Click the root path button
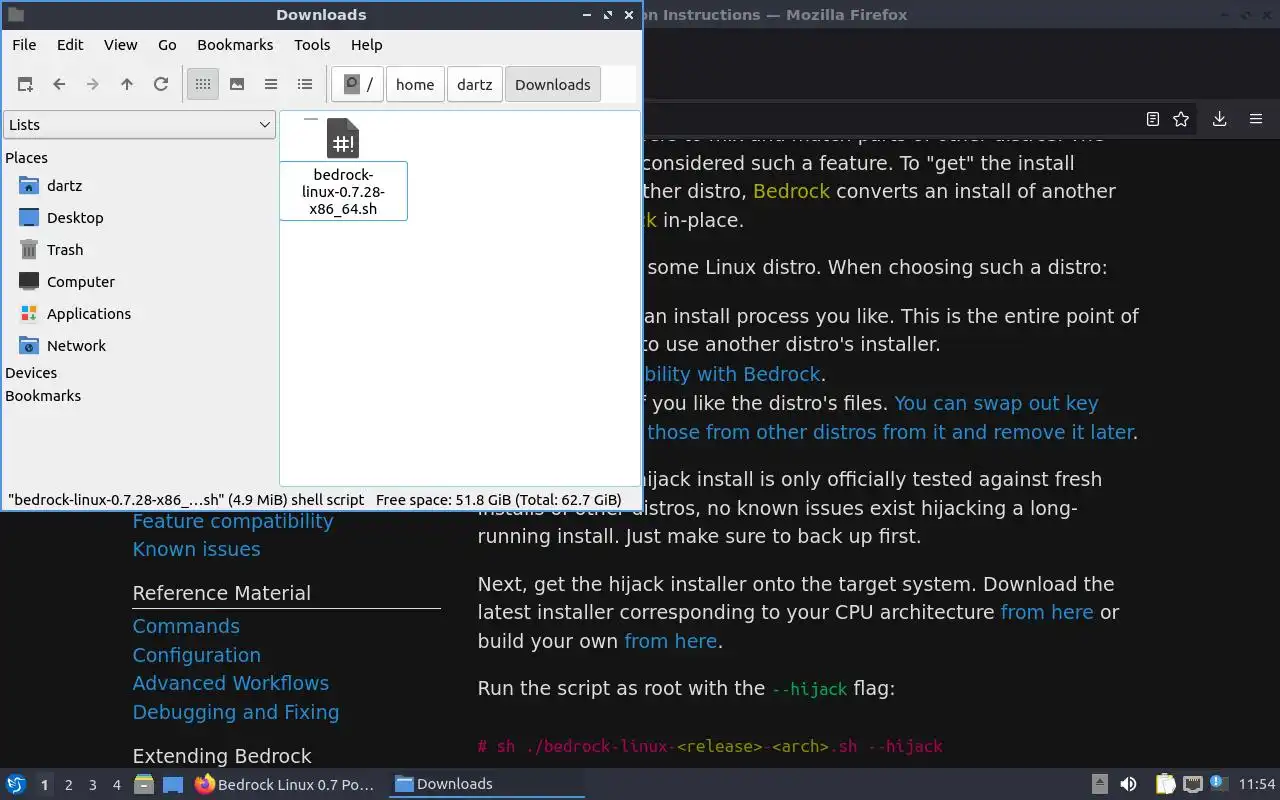This screenshot has height=800, width=1280. (358, 85)
